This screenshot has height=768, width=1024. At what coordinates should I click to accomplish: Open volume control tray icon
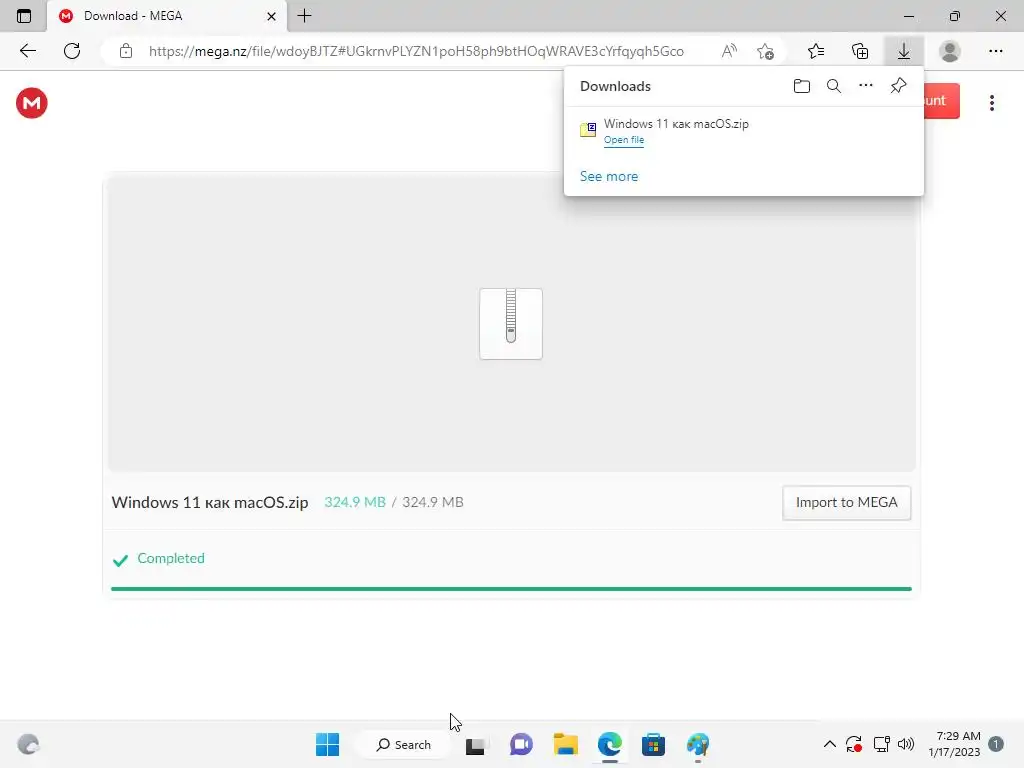[x=906, y=744]
